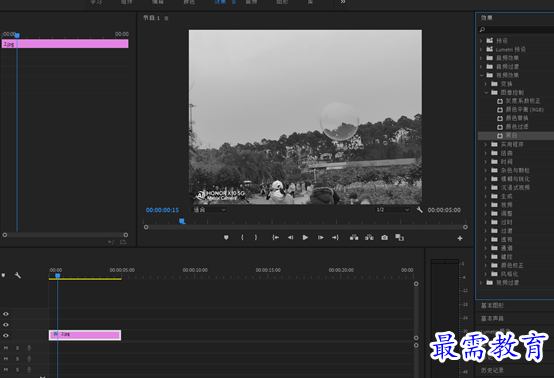Expand the 颜色校正 folder
Viewport: 554px width, 378px height.
tap(486, 265)
